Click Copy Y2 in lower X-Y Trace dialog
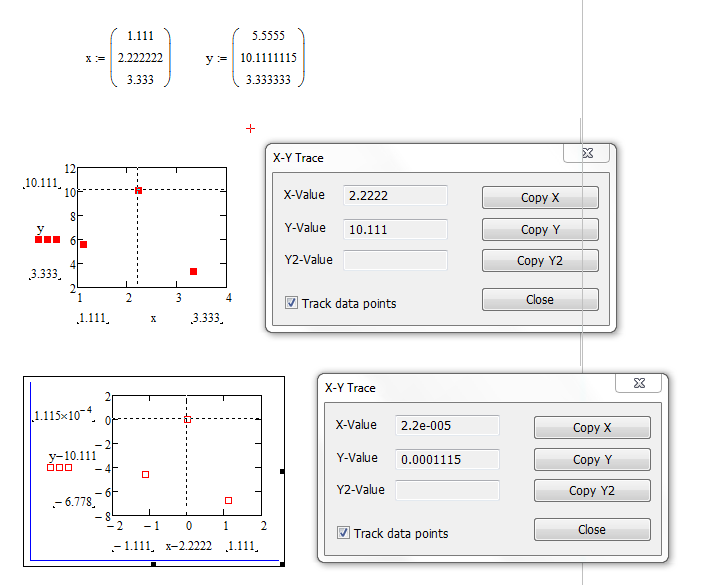 [592, 491]
